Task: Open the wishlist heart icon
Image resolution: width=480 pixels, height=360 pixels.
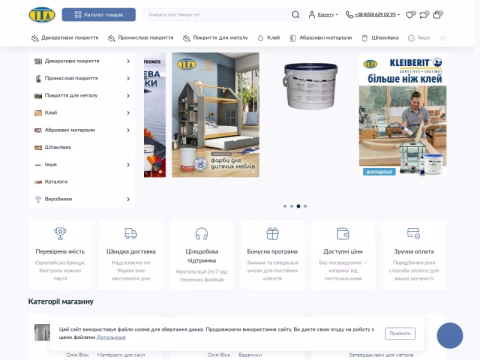Action: (410, 15)
